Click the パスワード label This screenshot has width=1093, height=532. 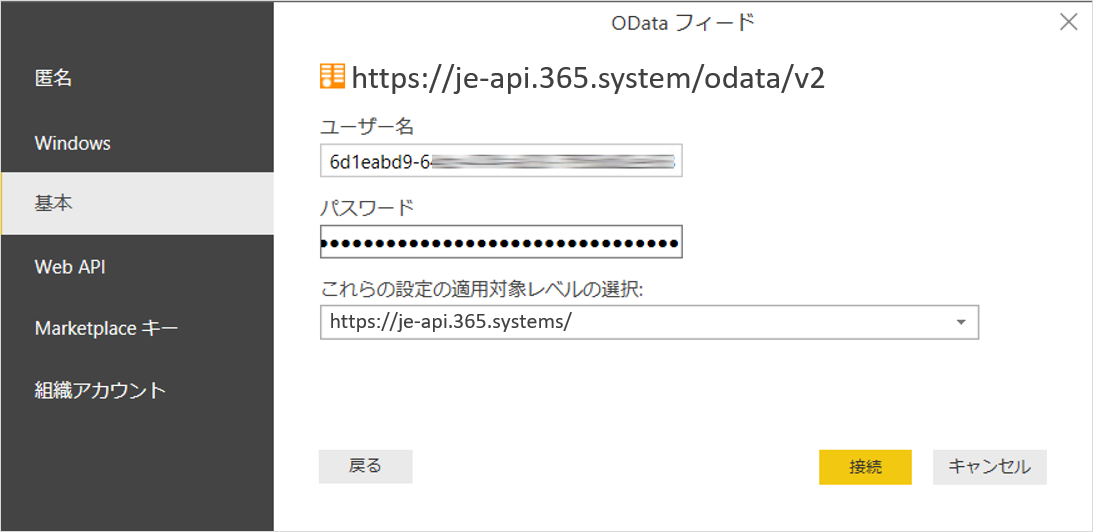coord(367,208)
